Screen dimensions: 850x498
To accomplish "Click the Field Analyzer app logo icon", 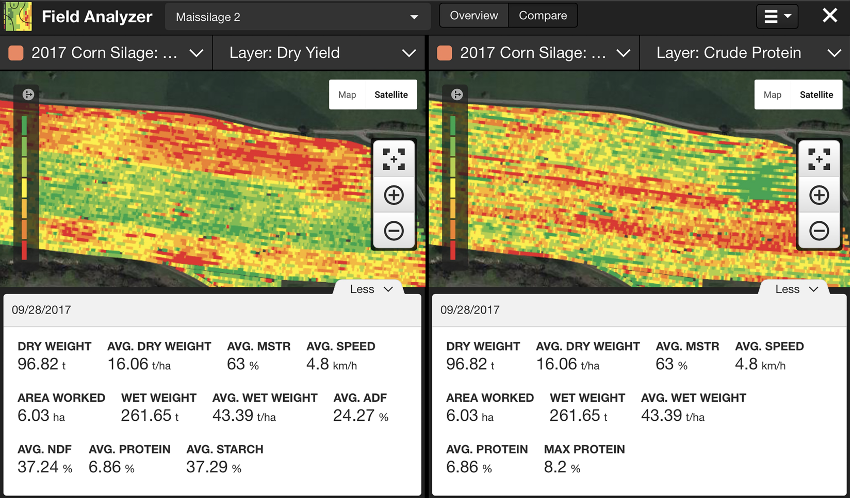I will [18, 16].
